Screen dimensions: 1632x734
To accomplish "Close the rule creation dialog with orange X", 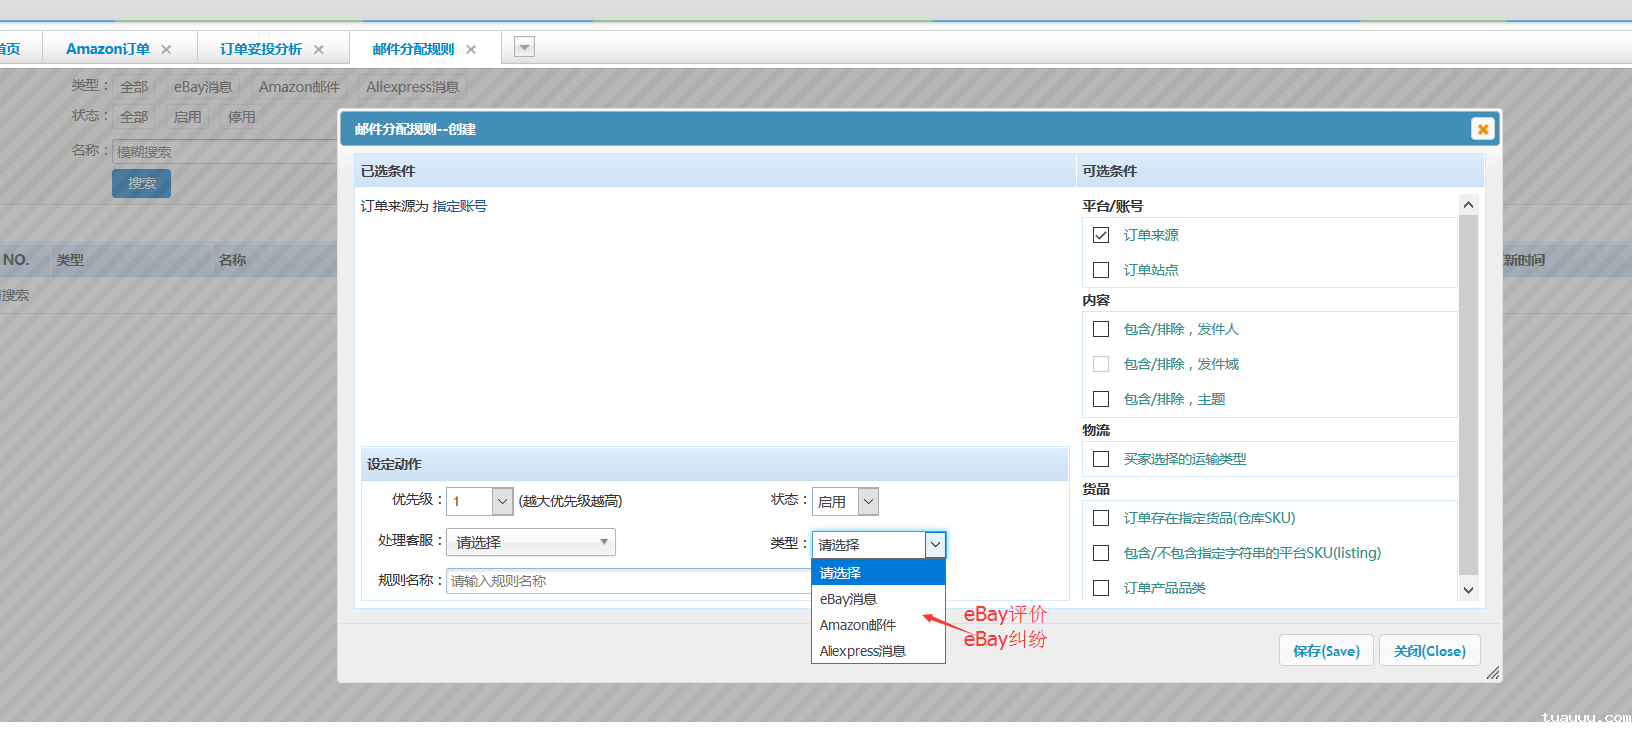I will tap(1482, 129).
